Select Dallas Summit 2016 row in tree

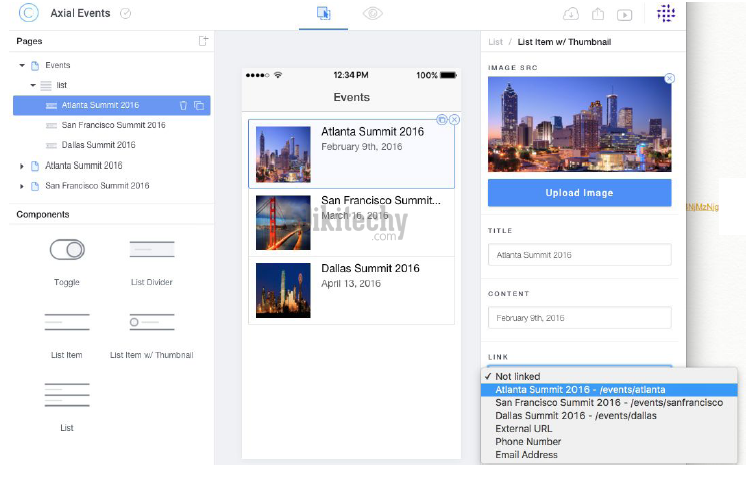pos(99,145)
